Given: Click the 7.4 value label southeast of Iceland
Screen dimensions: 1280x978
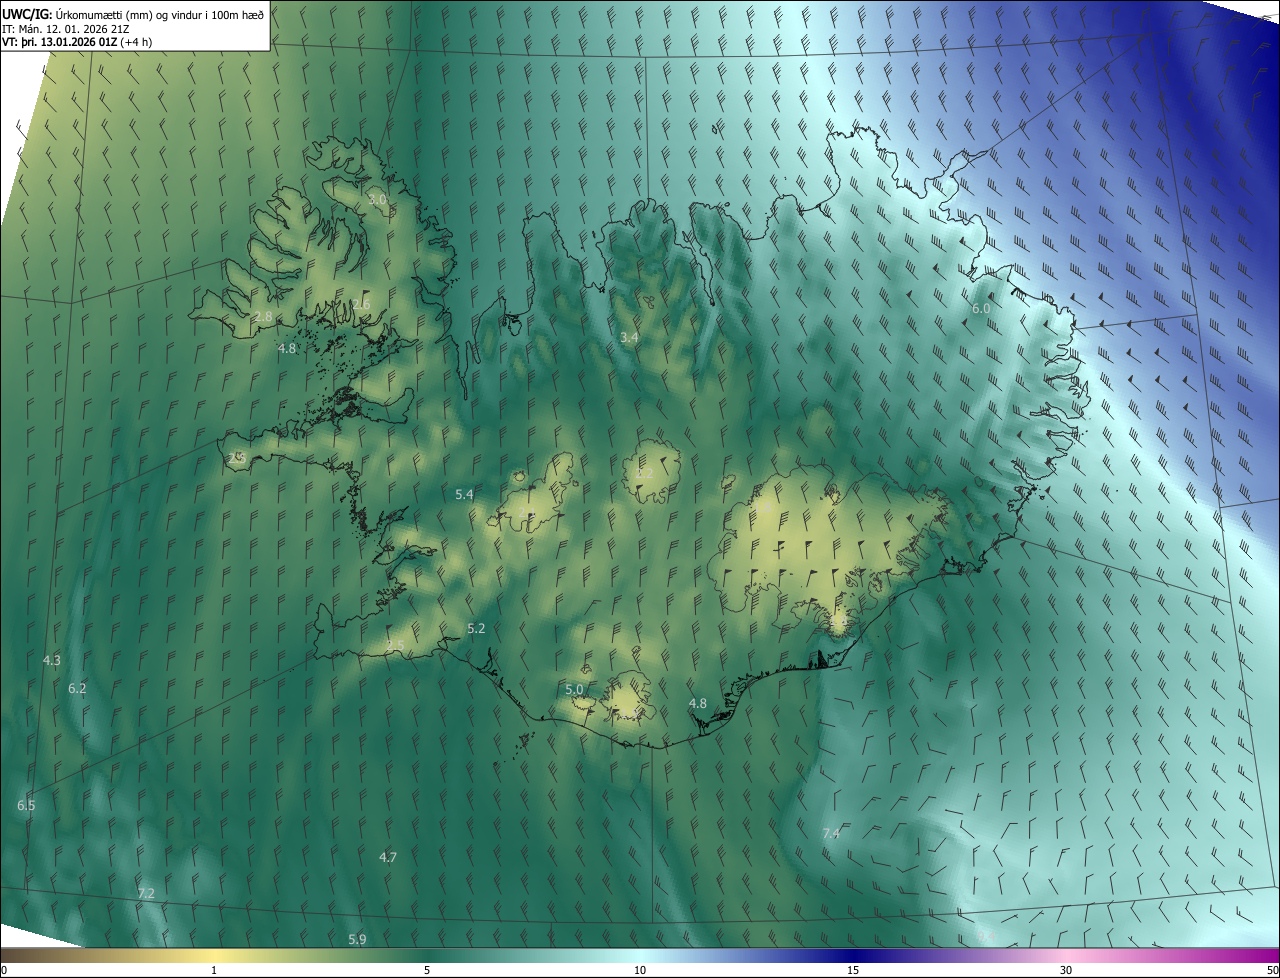Looking at the screenshot, I should pyautogui.click(x=831, y=833).
